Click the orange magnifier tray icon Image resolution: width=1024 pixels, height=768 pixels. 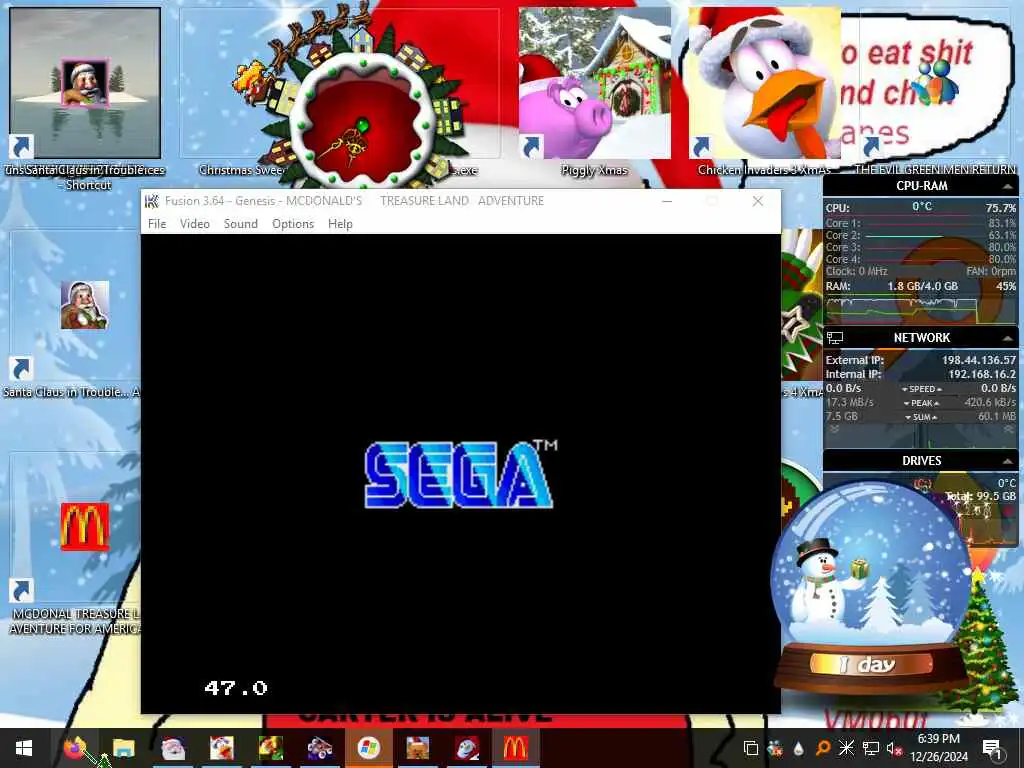[822, 748]
